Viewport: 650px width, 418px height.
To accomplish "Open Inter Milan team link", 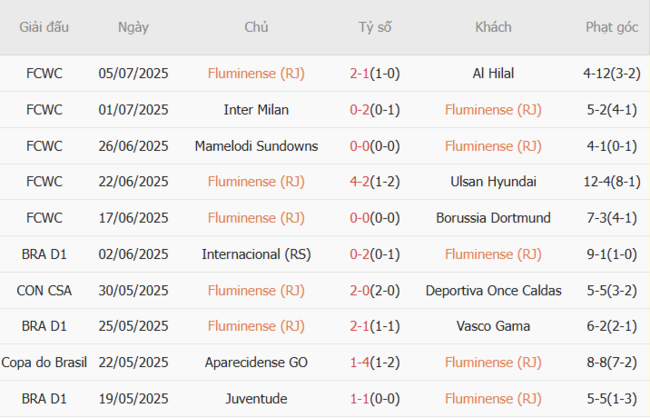I will click(256, 109).
